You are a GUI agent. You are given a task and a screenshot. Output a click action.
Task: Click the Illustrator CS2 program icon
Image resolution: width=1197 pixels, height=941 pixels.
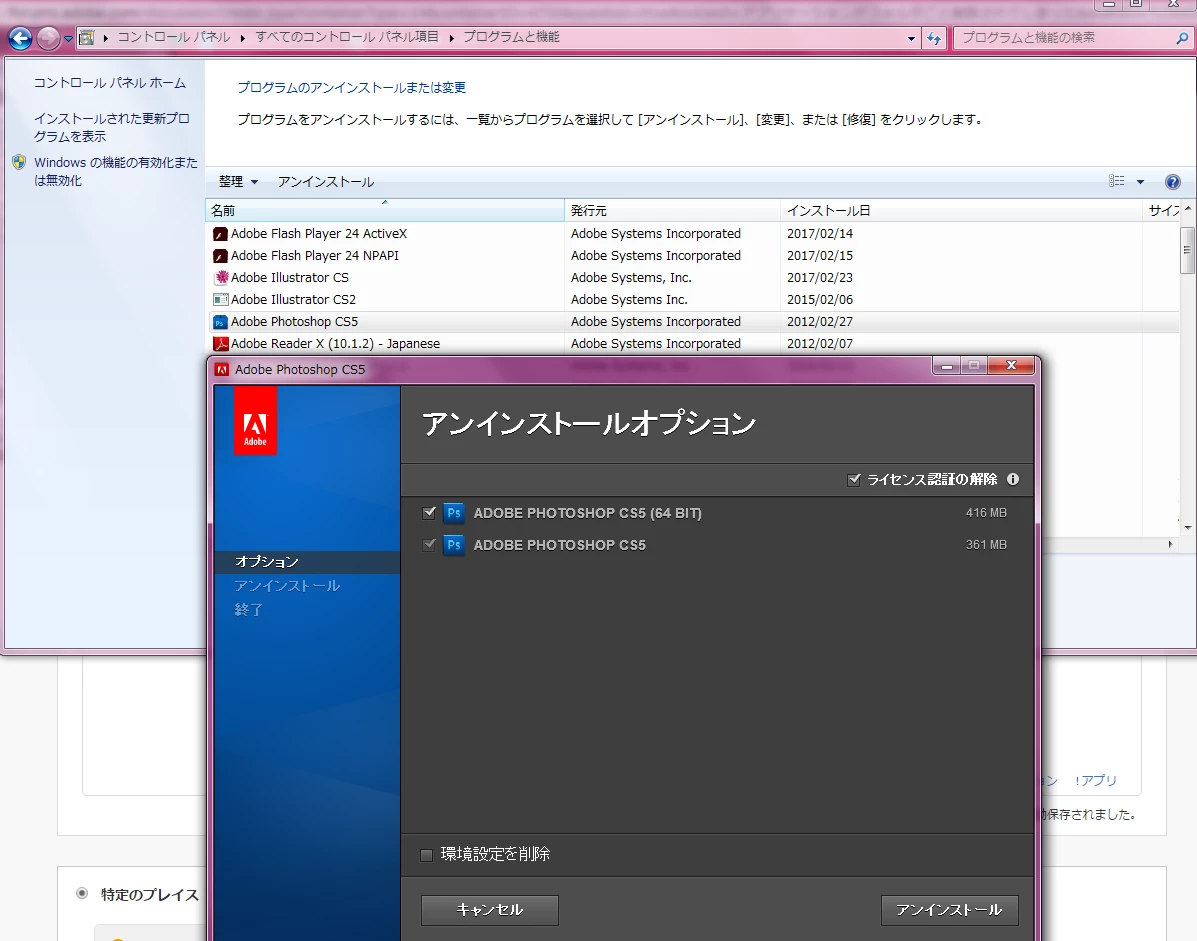pyautogui.click(x=221, y=300)
